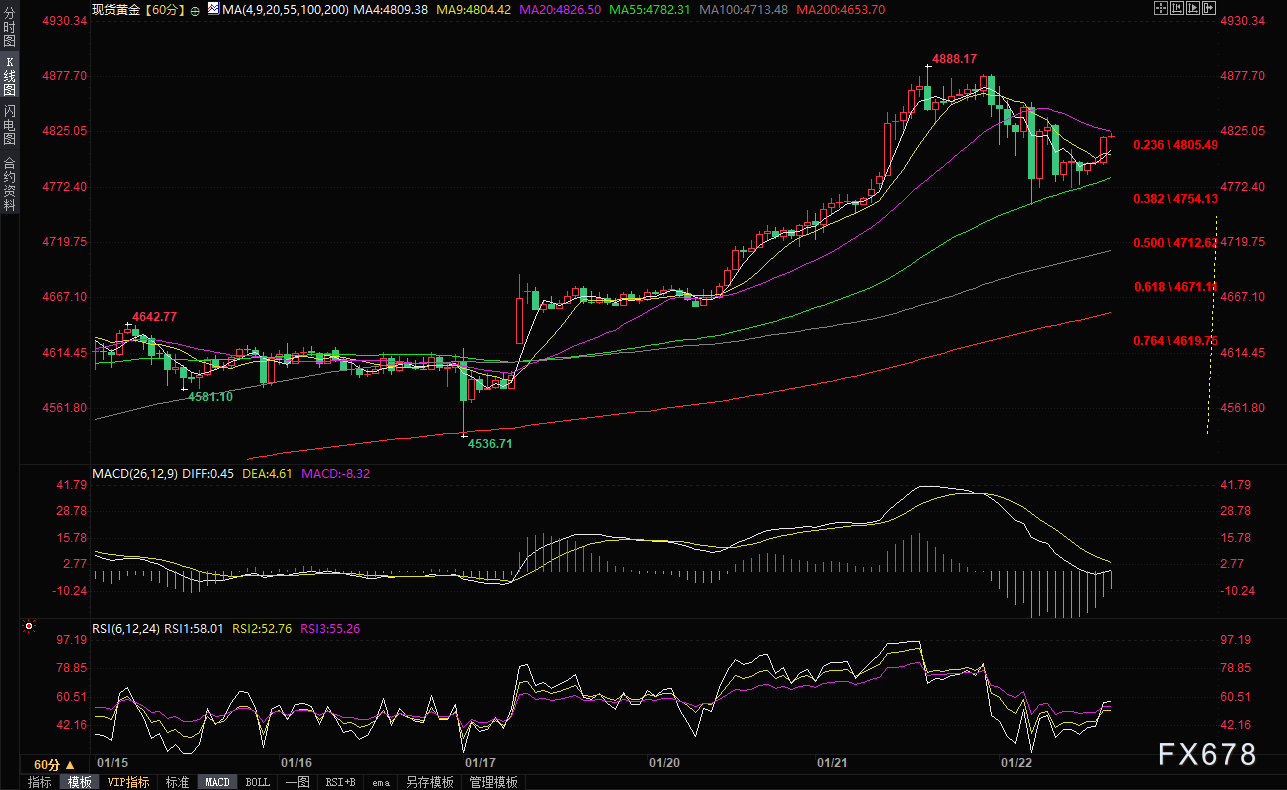Click the 现货黄金 instrument title
The height and width of the screenshot is (790, 1287).
pyautogui.click(x=115, y=9)
